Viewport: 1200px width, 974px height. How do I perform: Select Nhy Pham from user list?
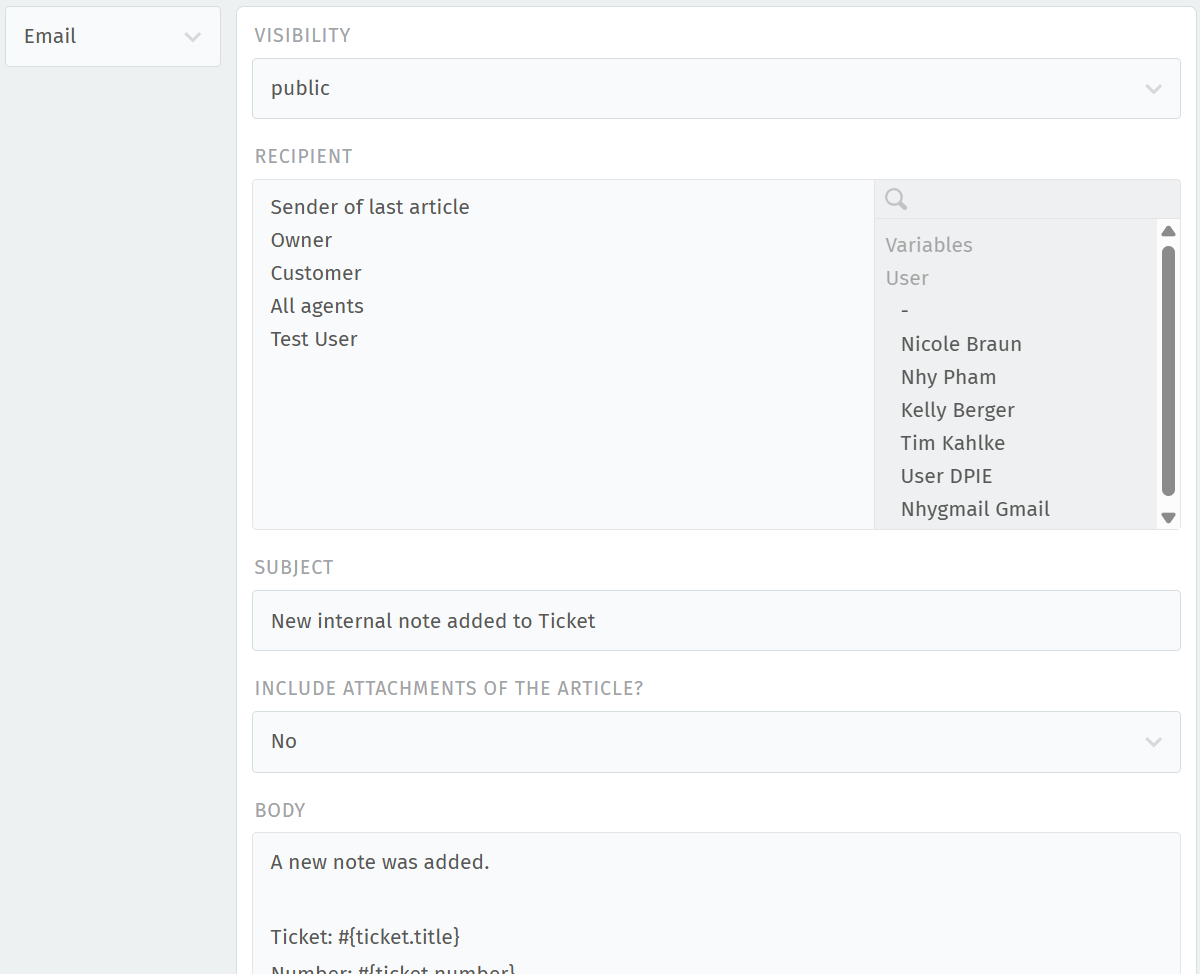point(948,377)
